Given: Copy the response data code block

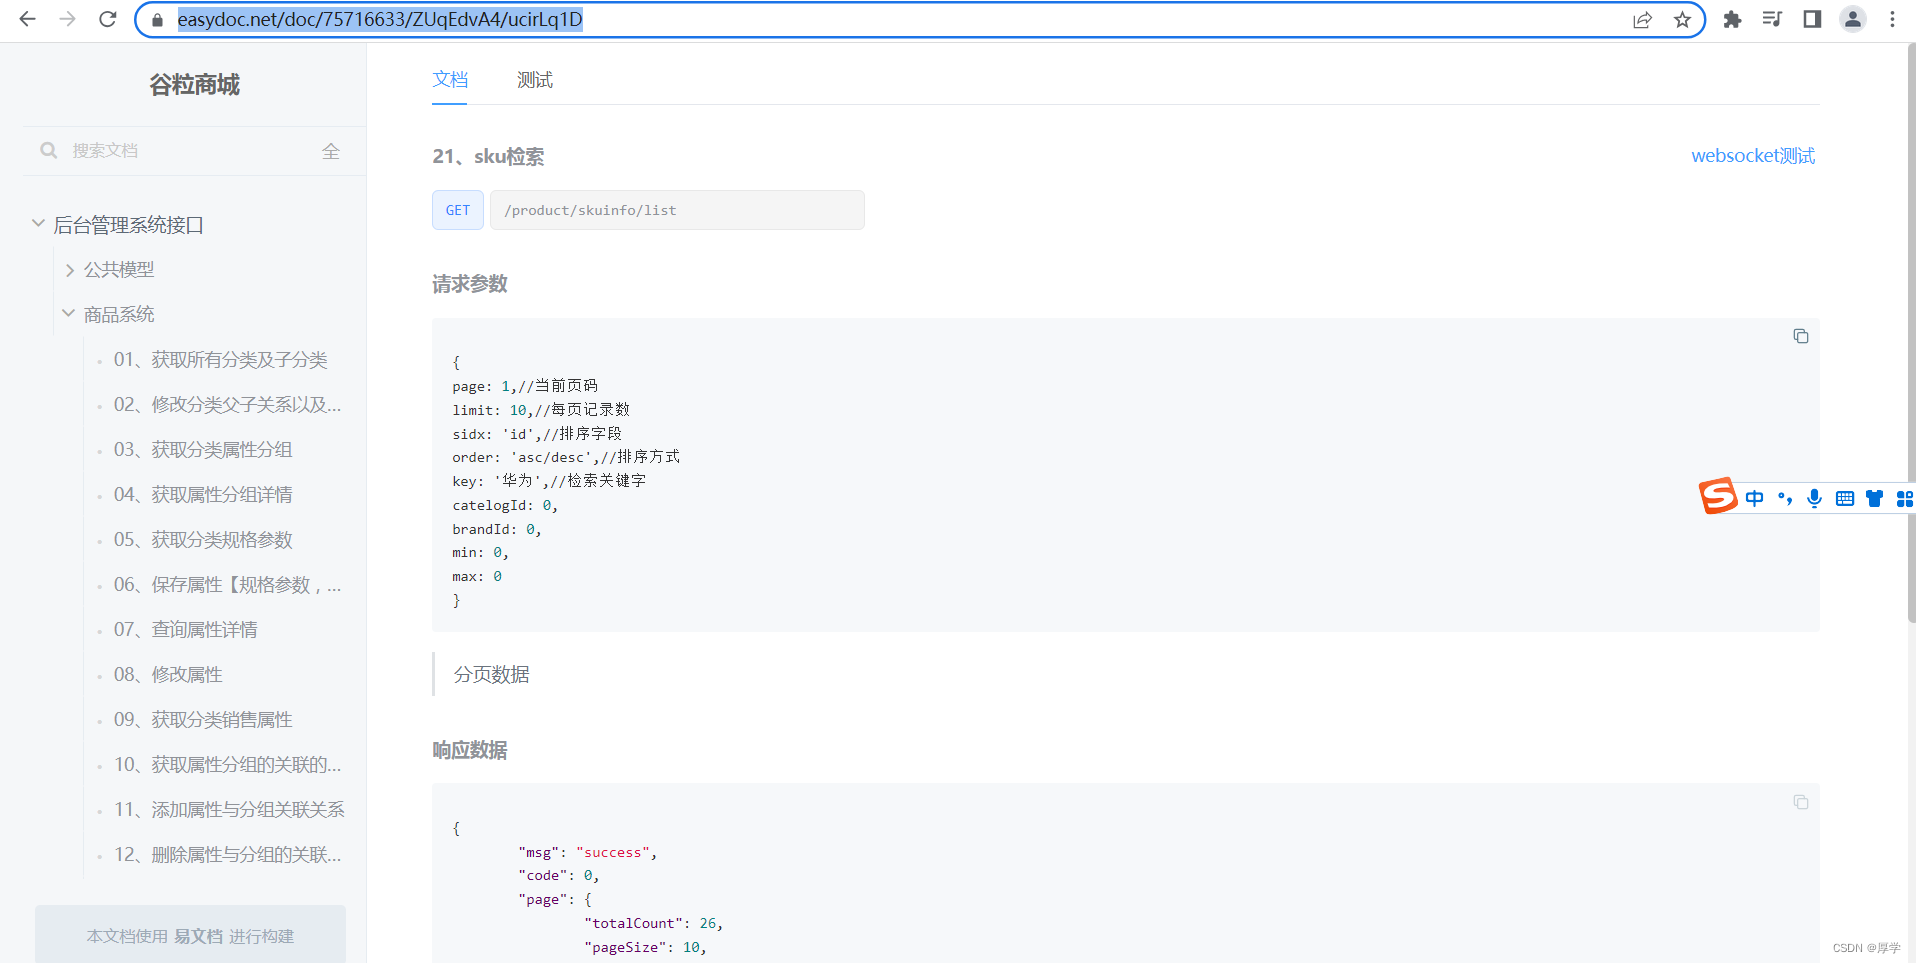Looking at the screenshot, I should pyautogui.click(x=1801, y=802).
